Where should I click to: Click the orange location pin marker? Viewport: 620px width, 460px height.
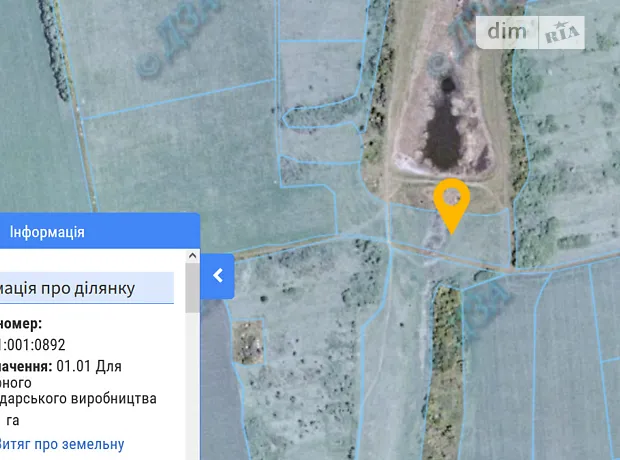tap(452, 205)
